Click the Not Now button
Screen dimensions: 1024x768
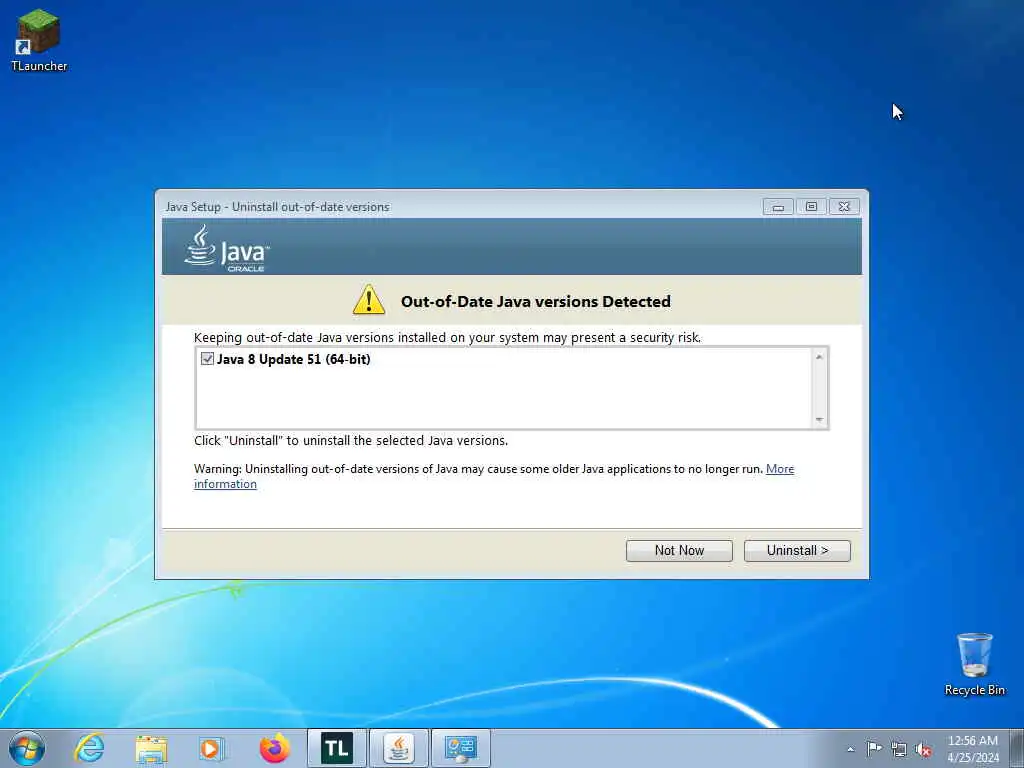(x=679, y=551)
